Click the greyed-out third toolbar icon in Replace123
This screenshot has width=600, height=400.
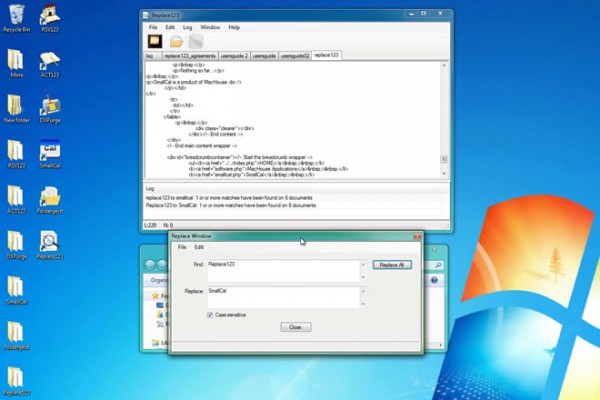click(196, 42)
